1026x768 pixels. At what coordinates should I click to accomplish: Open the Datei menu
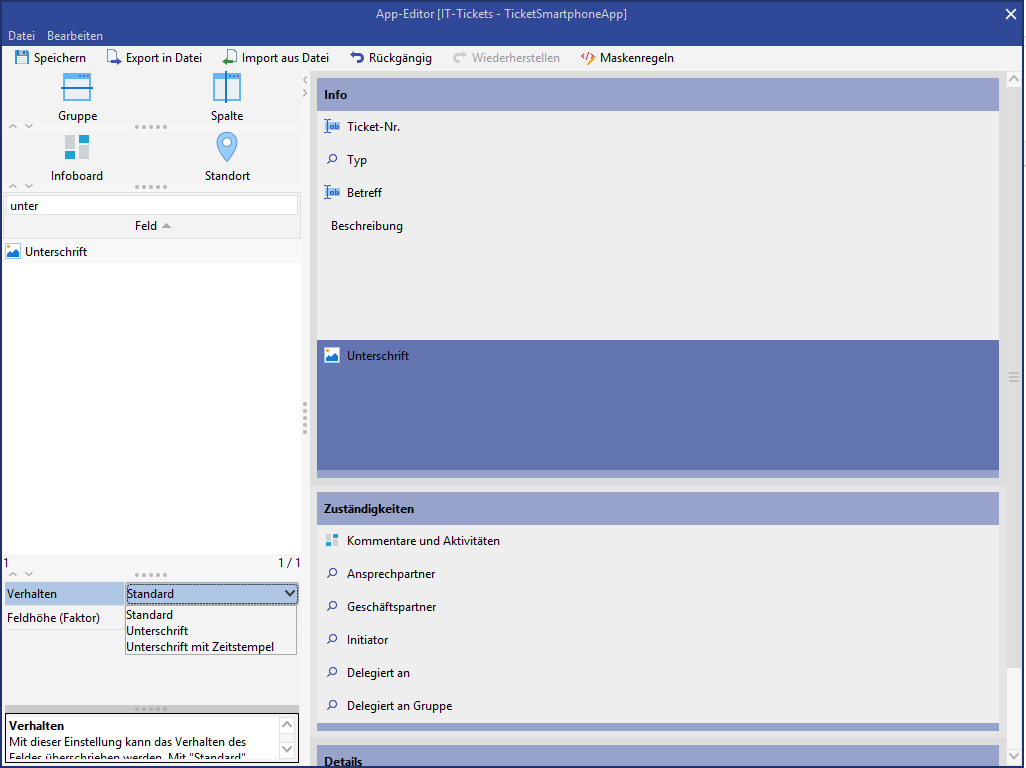click(21, 36)
